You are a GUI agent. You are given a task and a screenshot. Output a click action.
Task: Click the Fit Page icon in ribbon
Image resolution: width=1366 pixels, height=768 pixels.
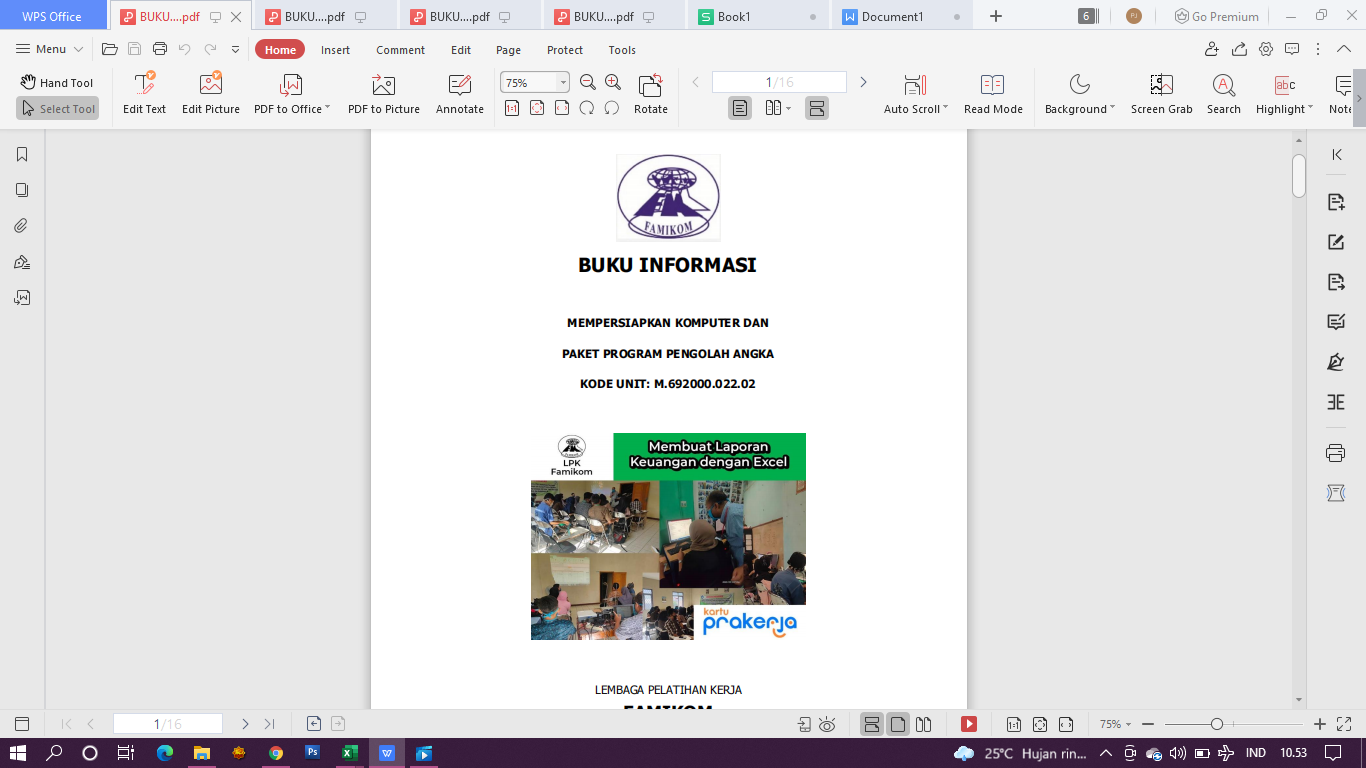(x=537, y=108)
